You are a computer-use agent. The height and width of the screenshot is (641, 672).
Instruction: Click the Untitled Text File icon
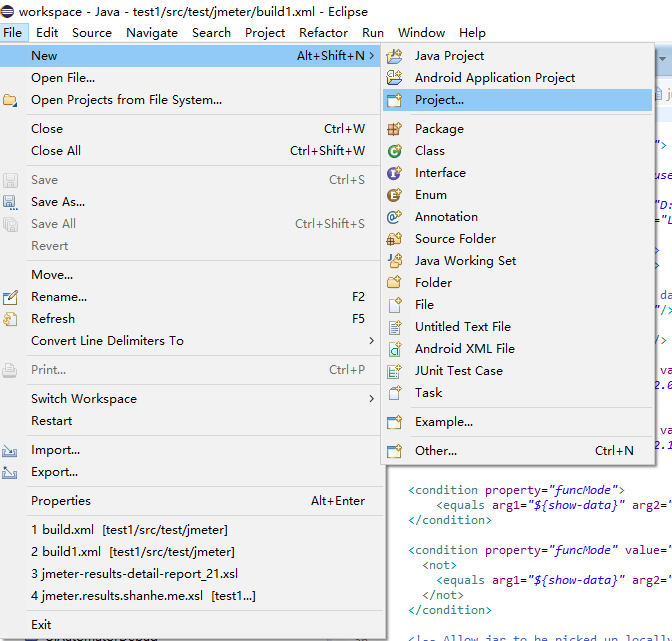click(394, 326)
